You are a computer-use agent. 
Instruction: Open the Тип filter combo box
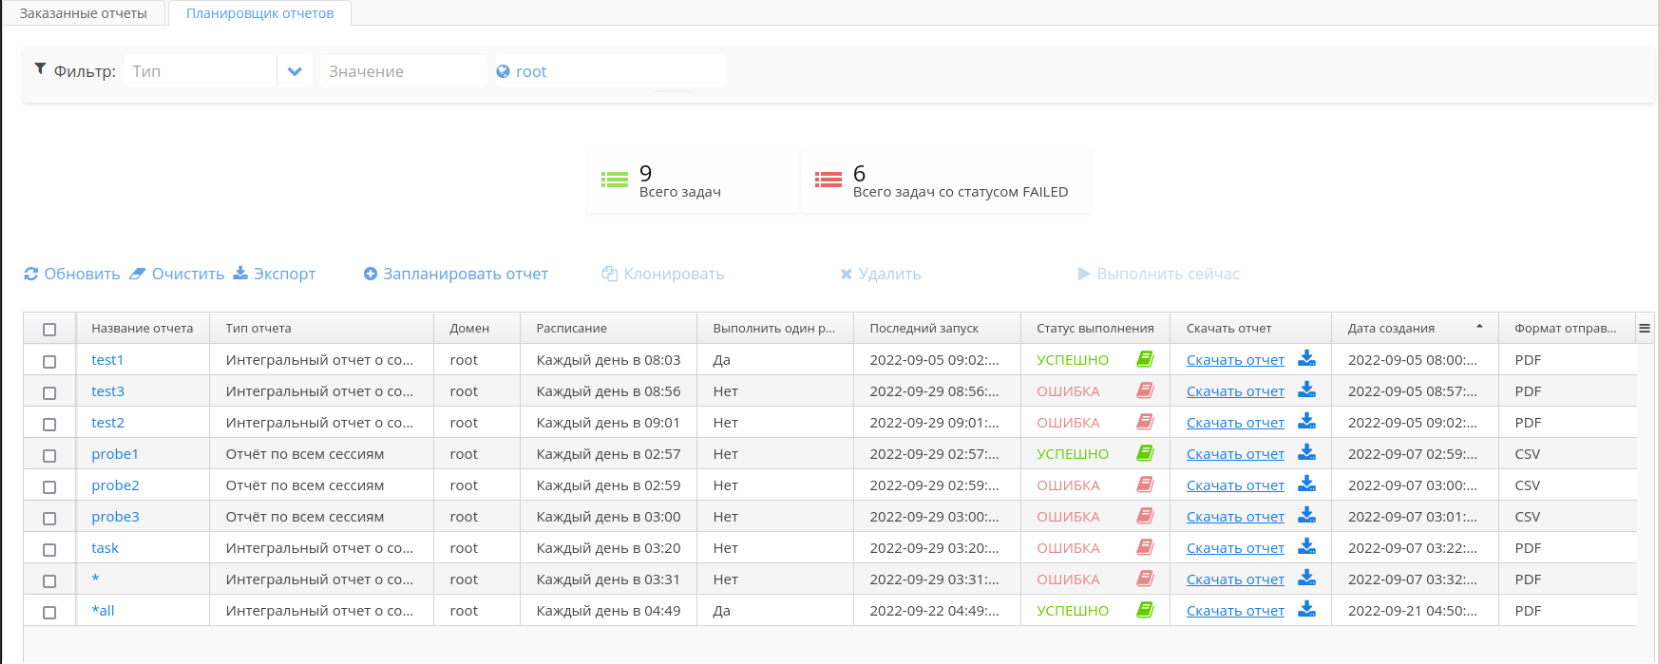[200, 71]
